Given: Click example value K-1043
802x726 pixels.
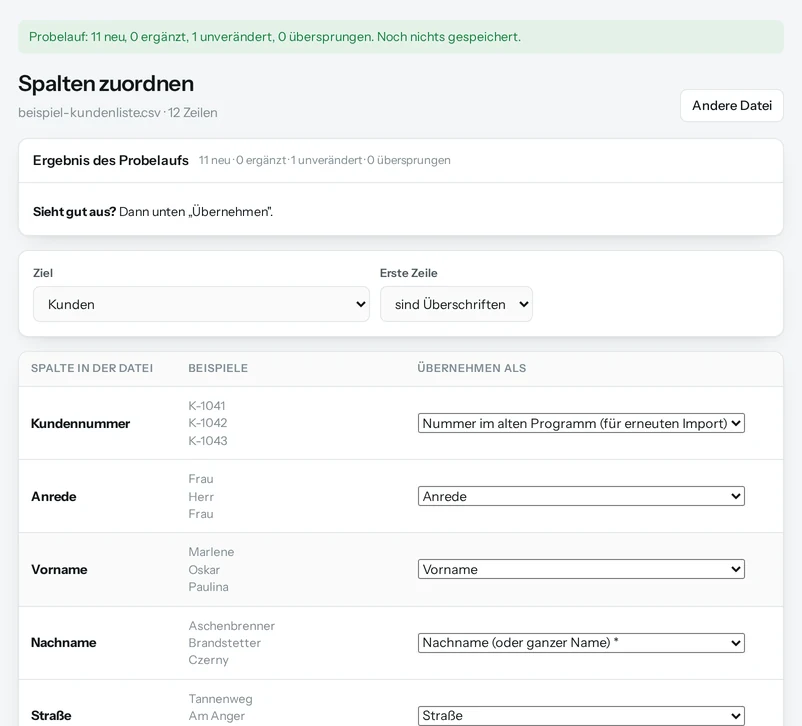Looking at the screenshot, I should pos(208,441).
